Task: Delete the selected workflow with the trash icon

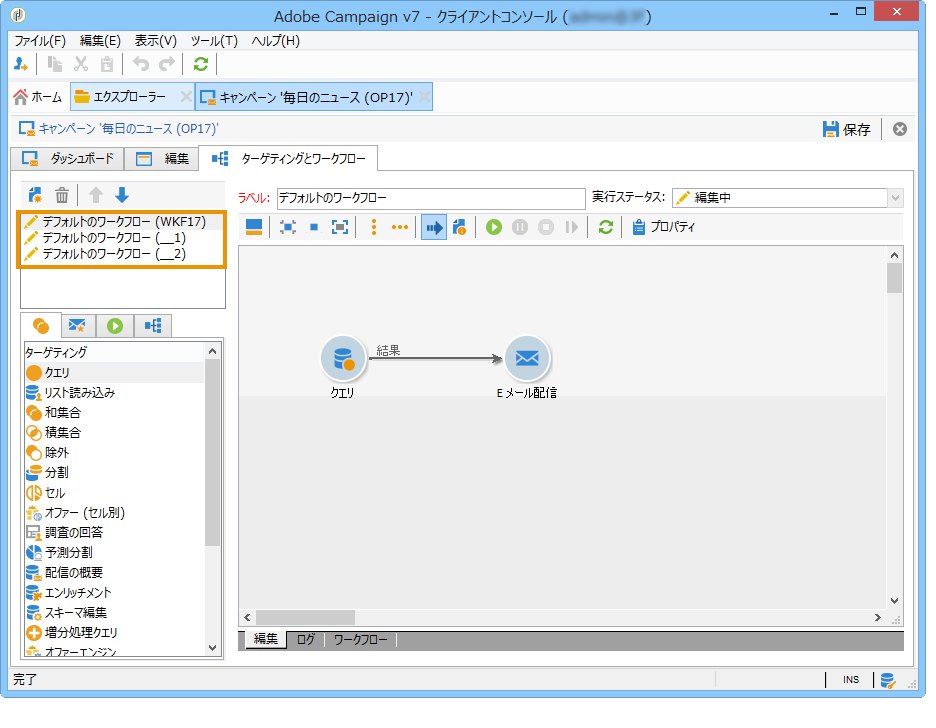Action: coord(62,195)
